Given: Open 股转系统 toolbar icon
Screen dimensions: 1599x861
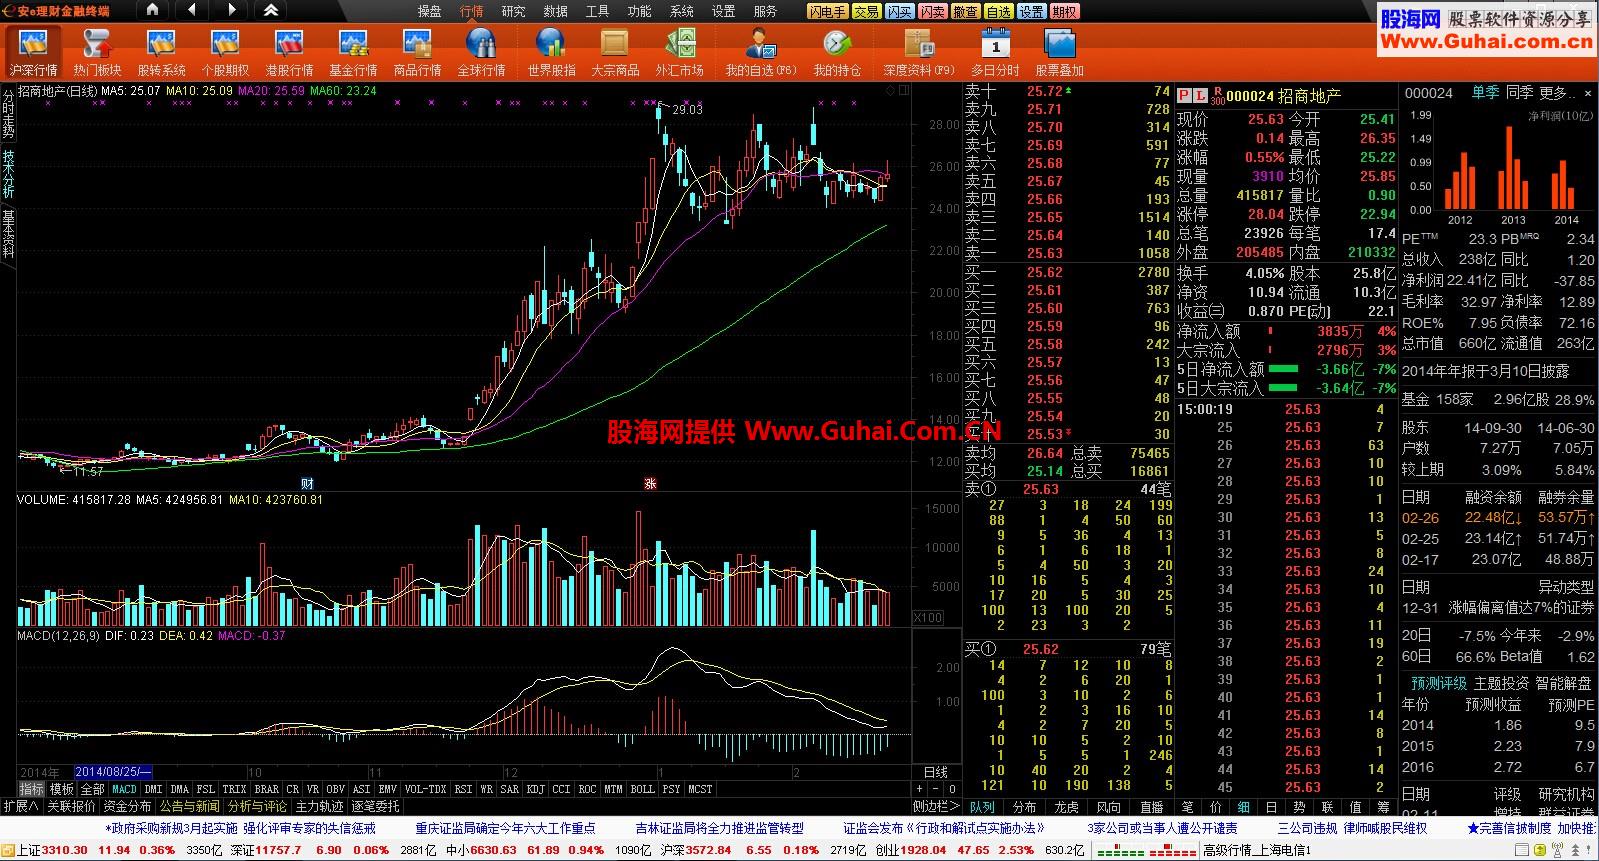Looking at the screenshot, I should click(161, 52).
